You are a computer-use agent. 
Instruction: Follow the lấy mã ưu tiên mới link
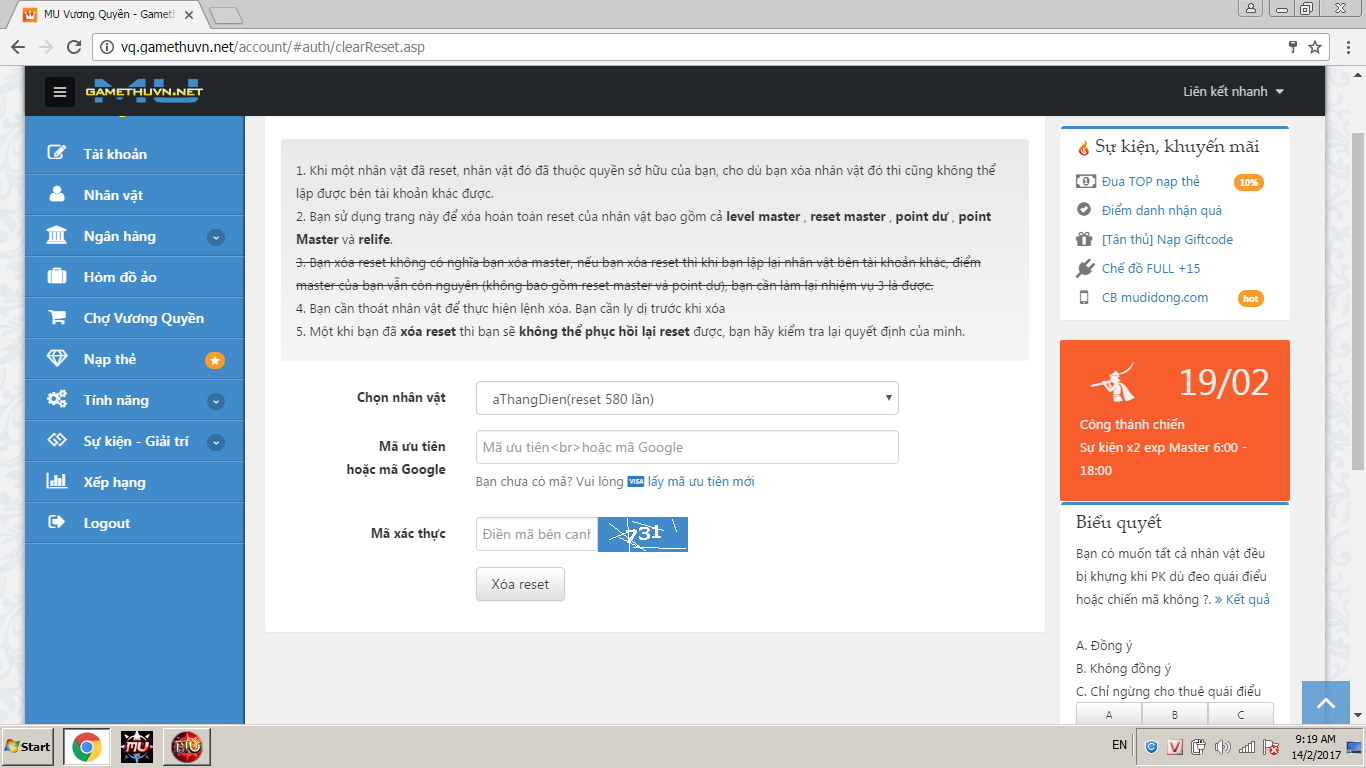coord(700,482)
